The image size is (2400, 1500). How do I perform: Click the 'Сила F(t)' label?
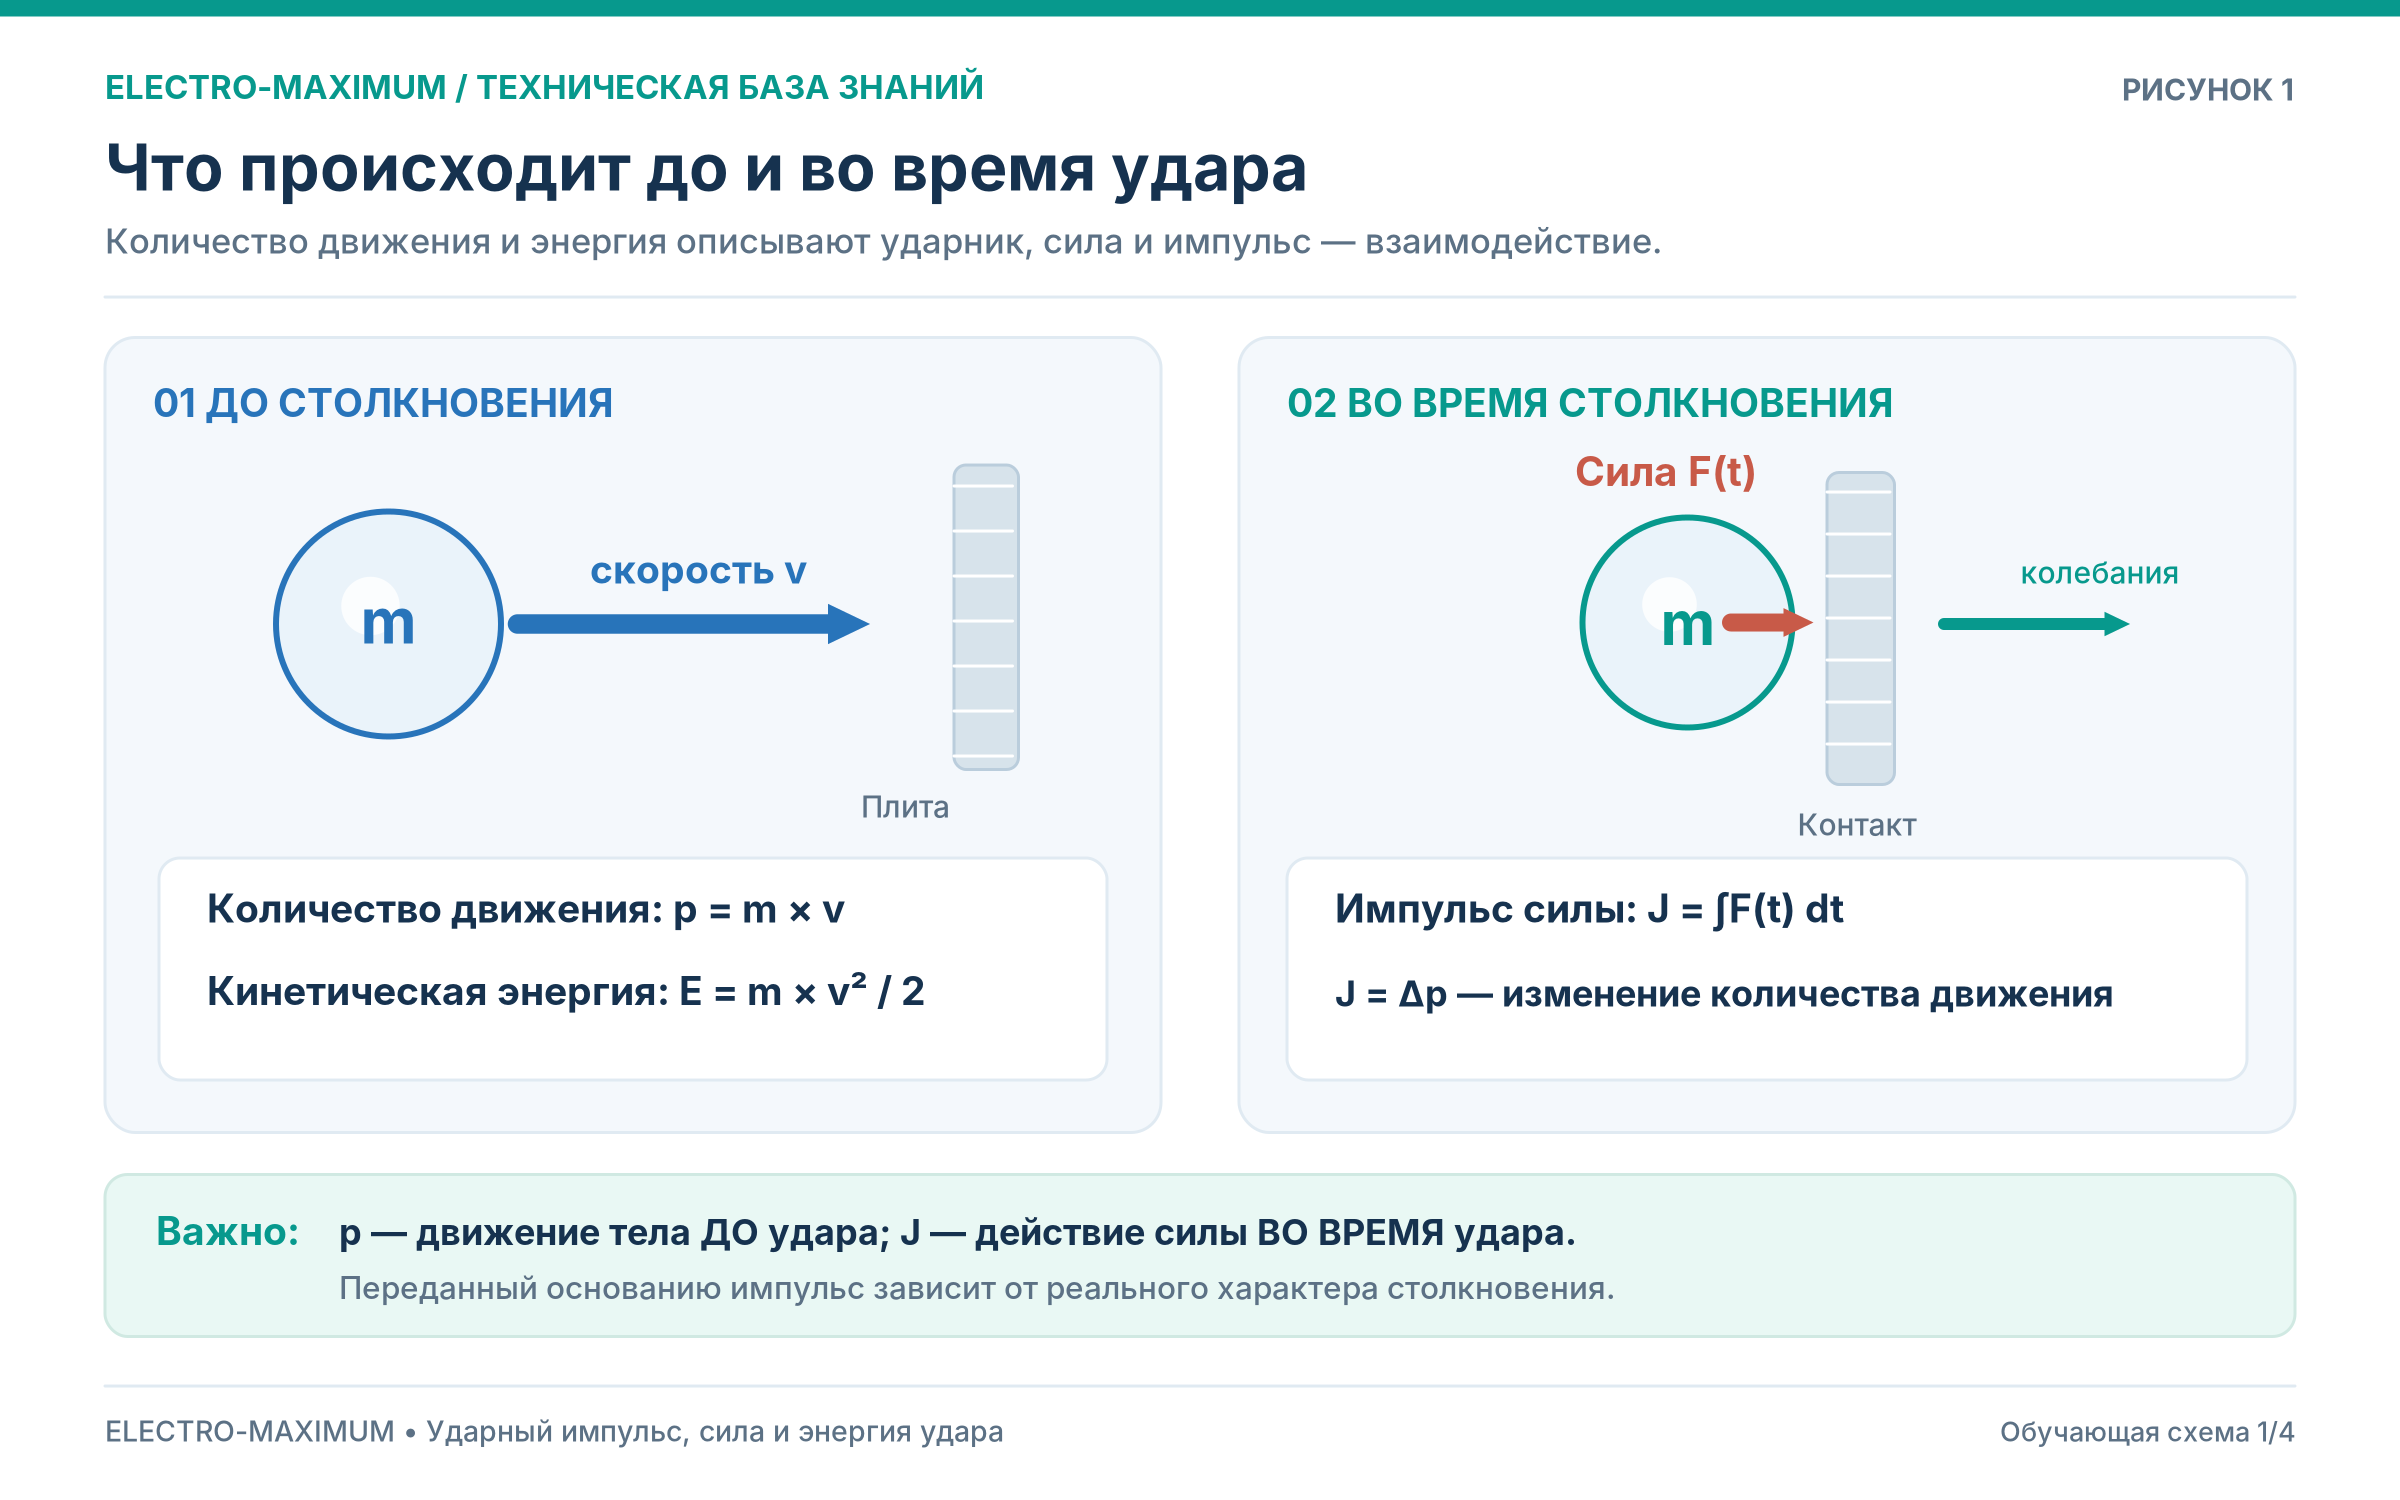tap(1665, 472)
